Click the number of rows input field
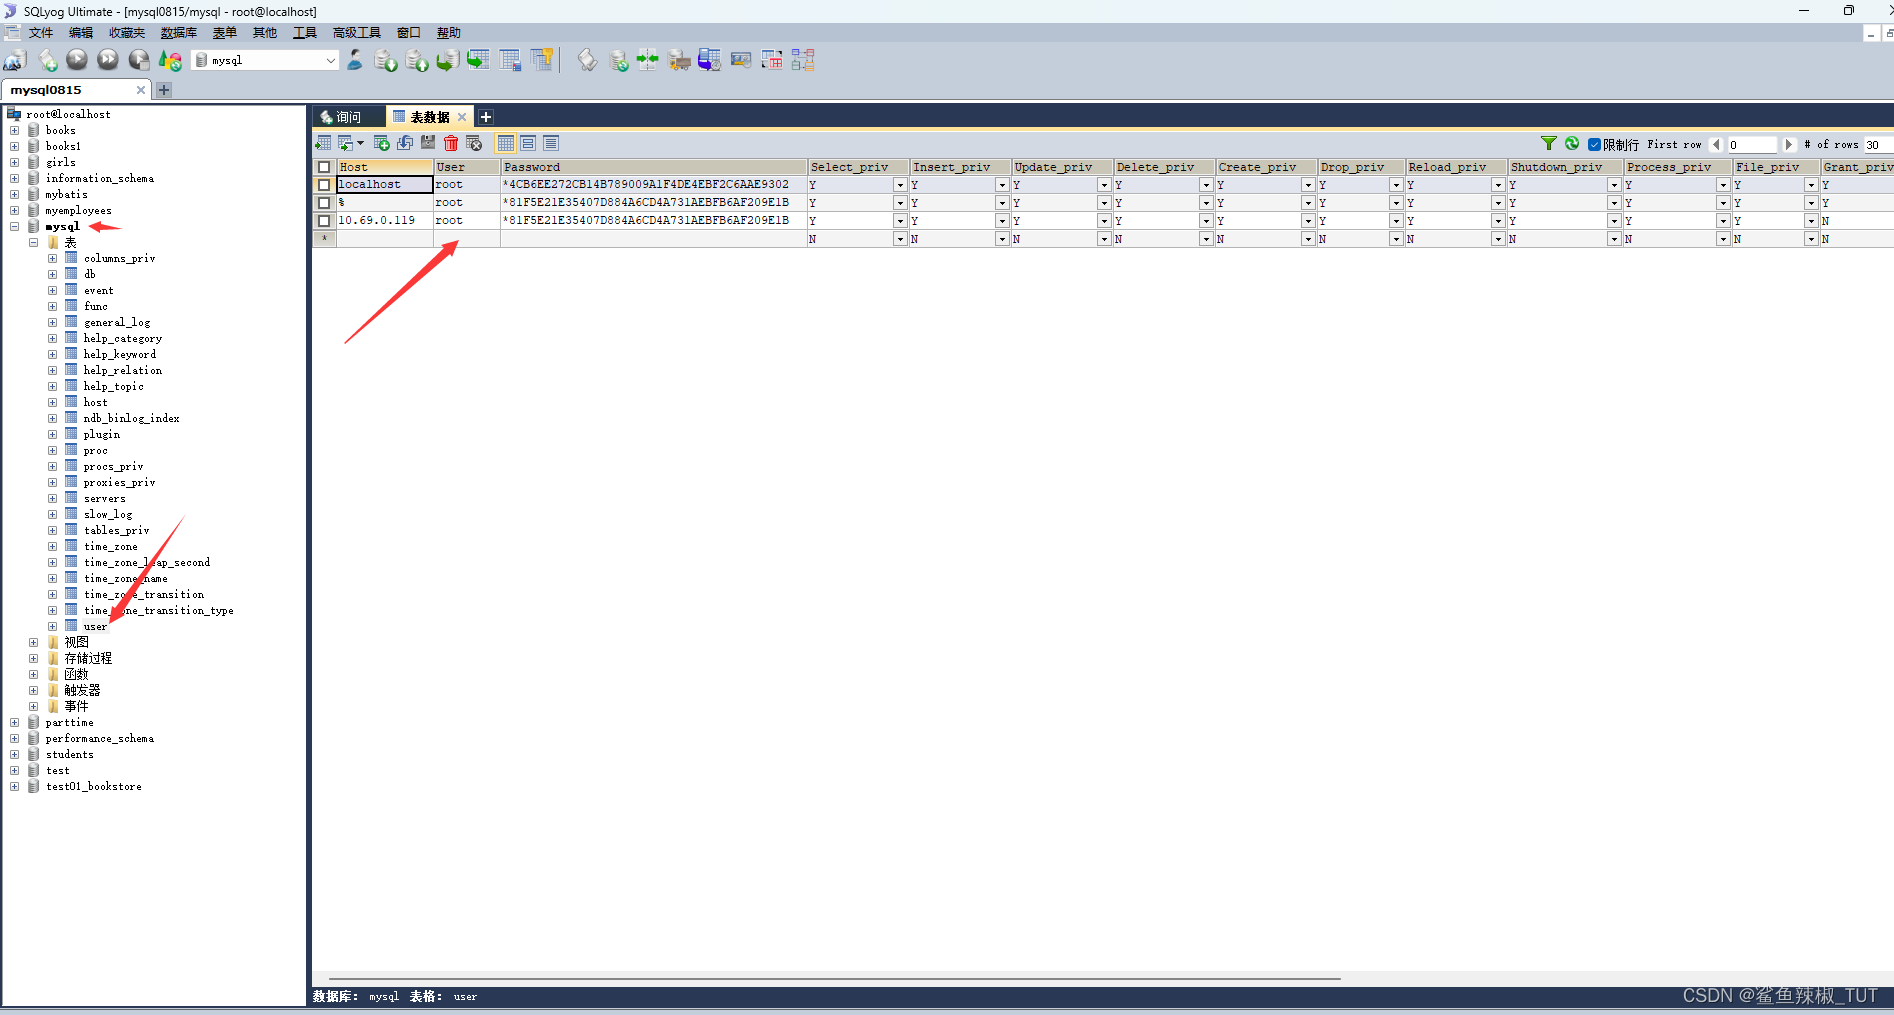Screen dimensions: 1894x1015 coord(1877,144)
